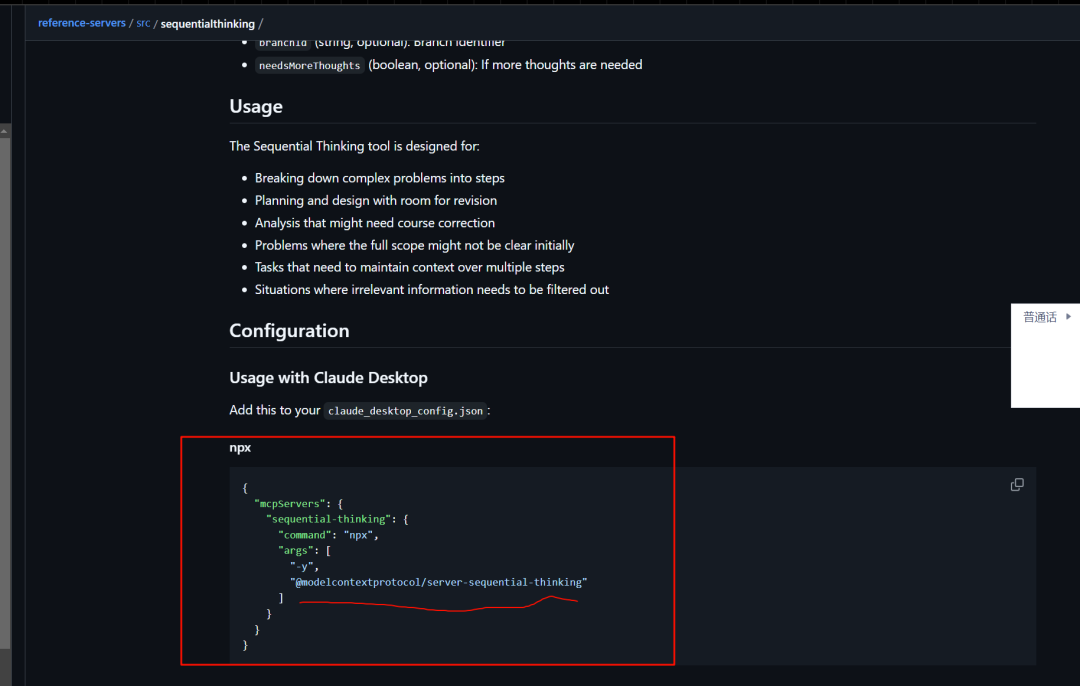Click the Configuration section heading
The width and height of the screenshot is (1080, 686).
tap(289, 331)
